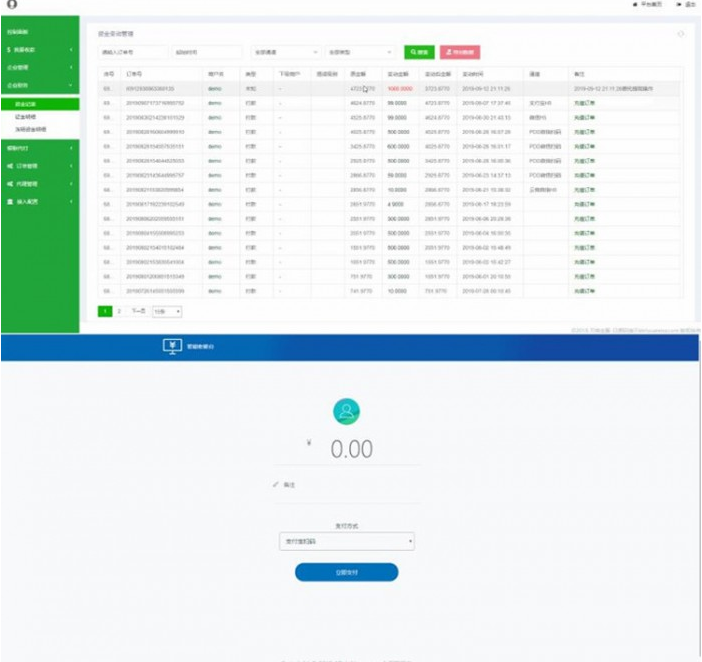The height and width of the screenshot is (662, 702).
Task: Click the logout link in the header
Action: (686, 4)
